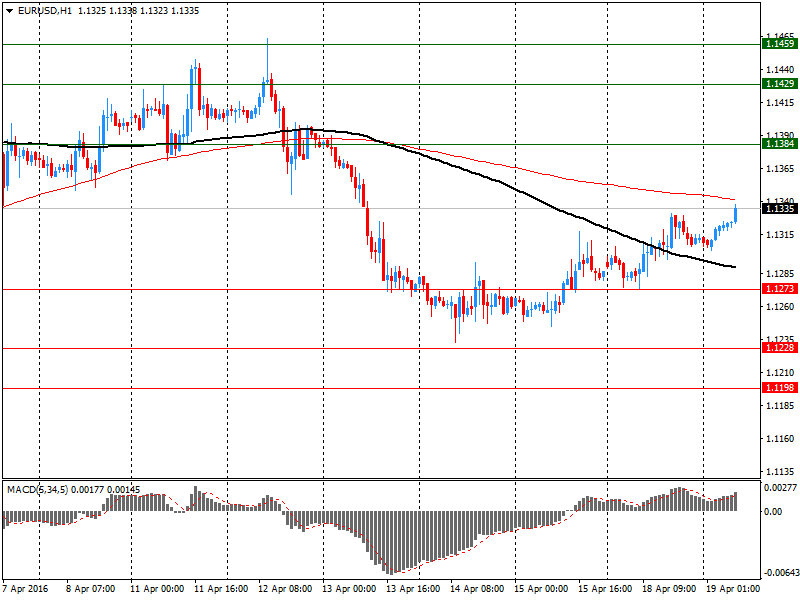Click the 11 Apr 00:00 time label
800x600 pixels.
(157, 589)
